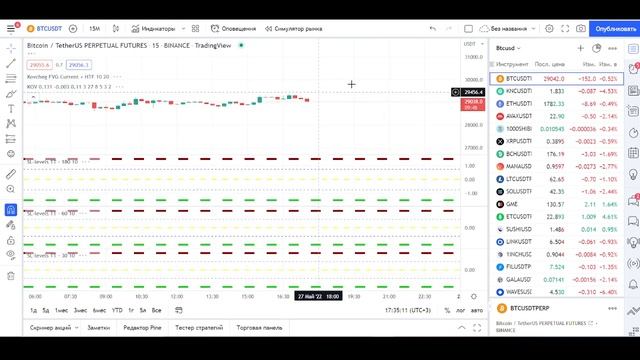Viewport: 640px width, 360px height.
Task: Open 15m timeframe selector
Action: coord(94,29)
